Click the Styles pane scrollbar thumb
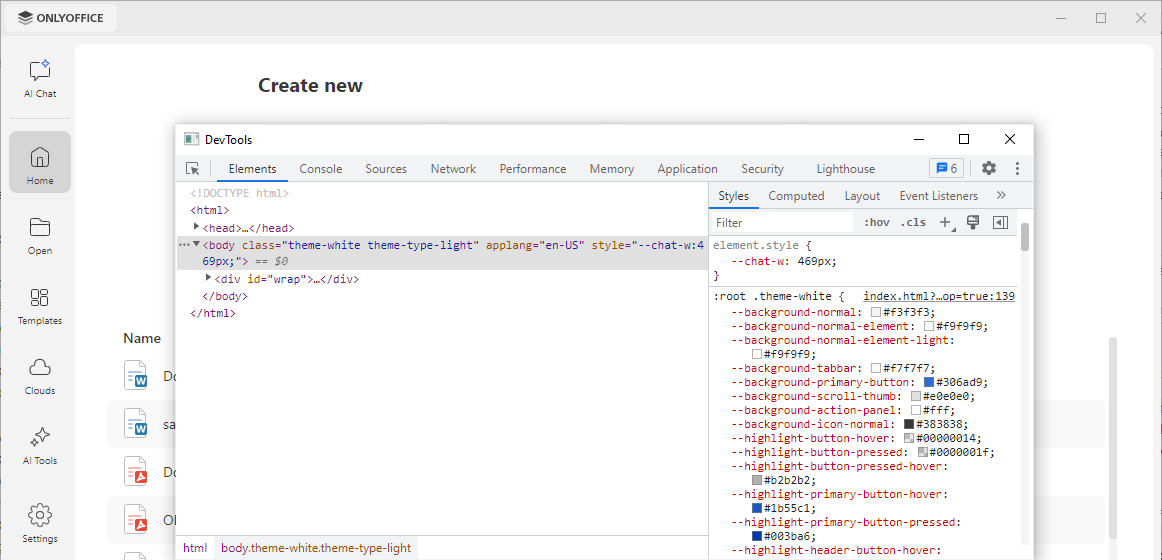This screenshot has height=560, width=1162. point(1025,237)
